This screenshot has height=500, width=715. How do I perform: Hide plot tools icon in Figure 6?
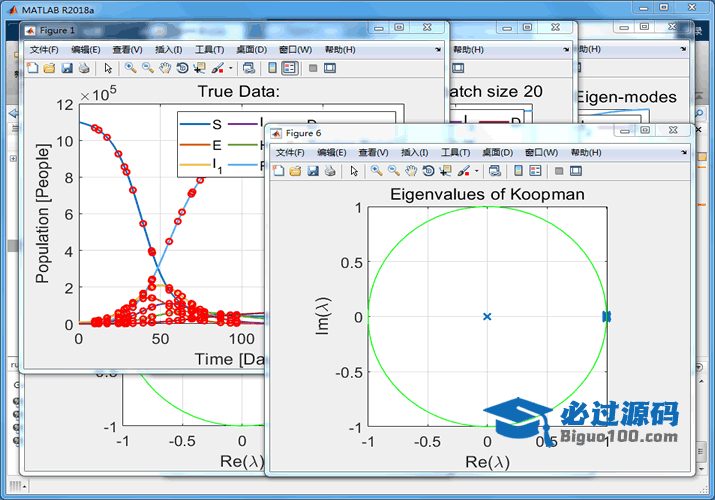coord(559,171)
